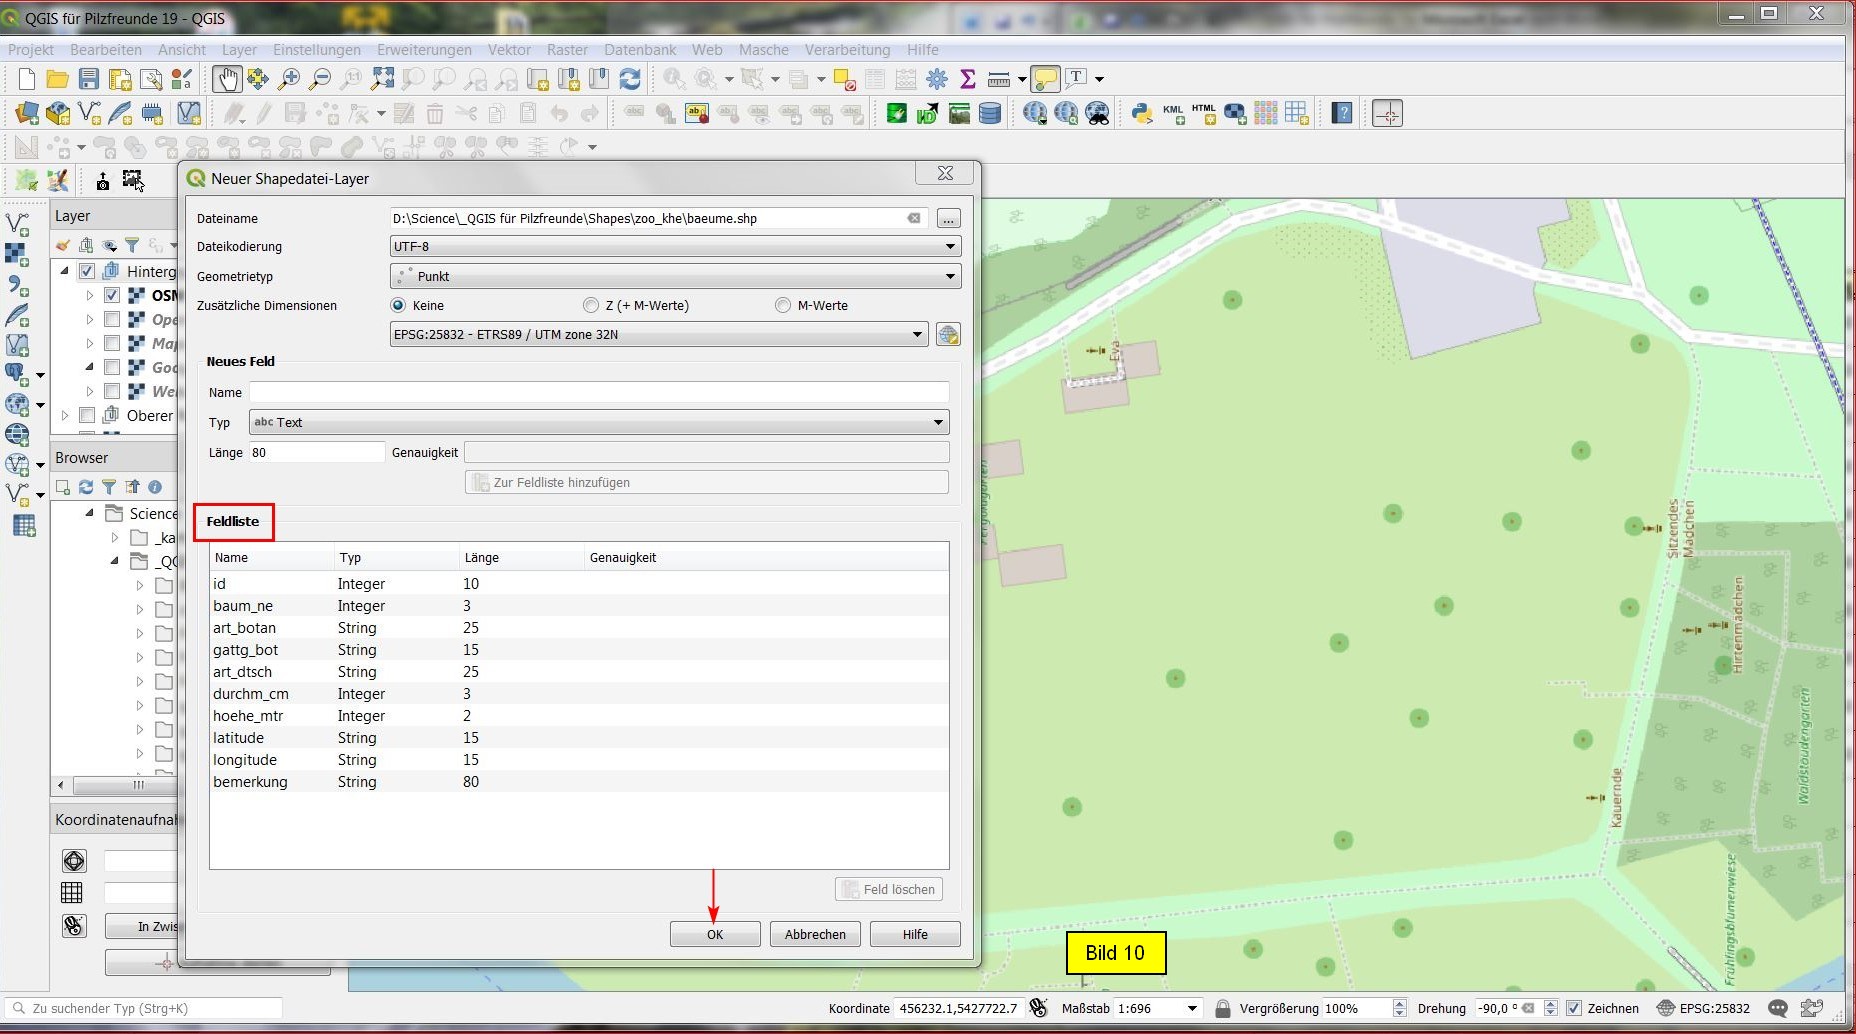
Task: Toggle the OSM layer visibility checkbox
Action: [x=112, y=295]
